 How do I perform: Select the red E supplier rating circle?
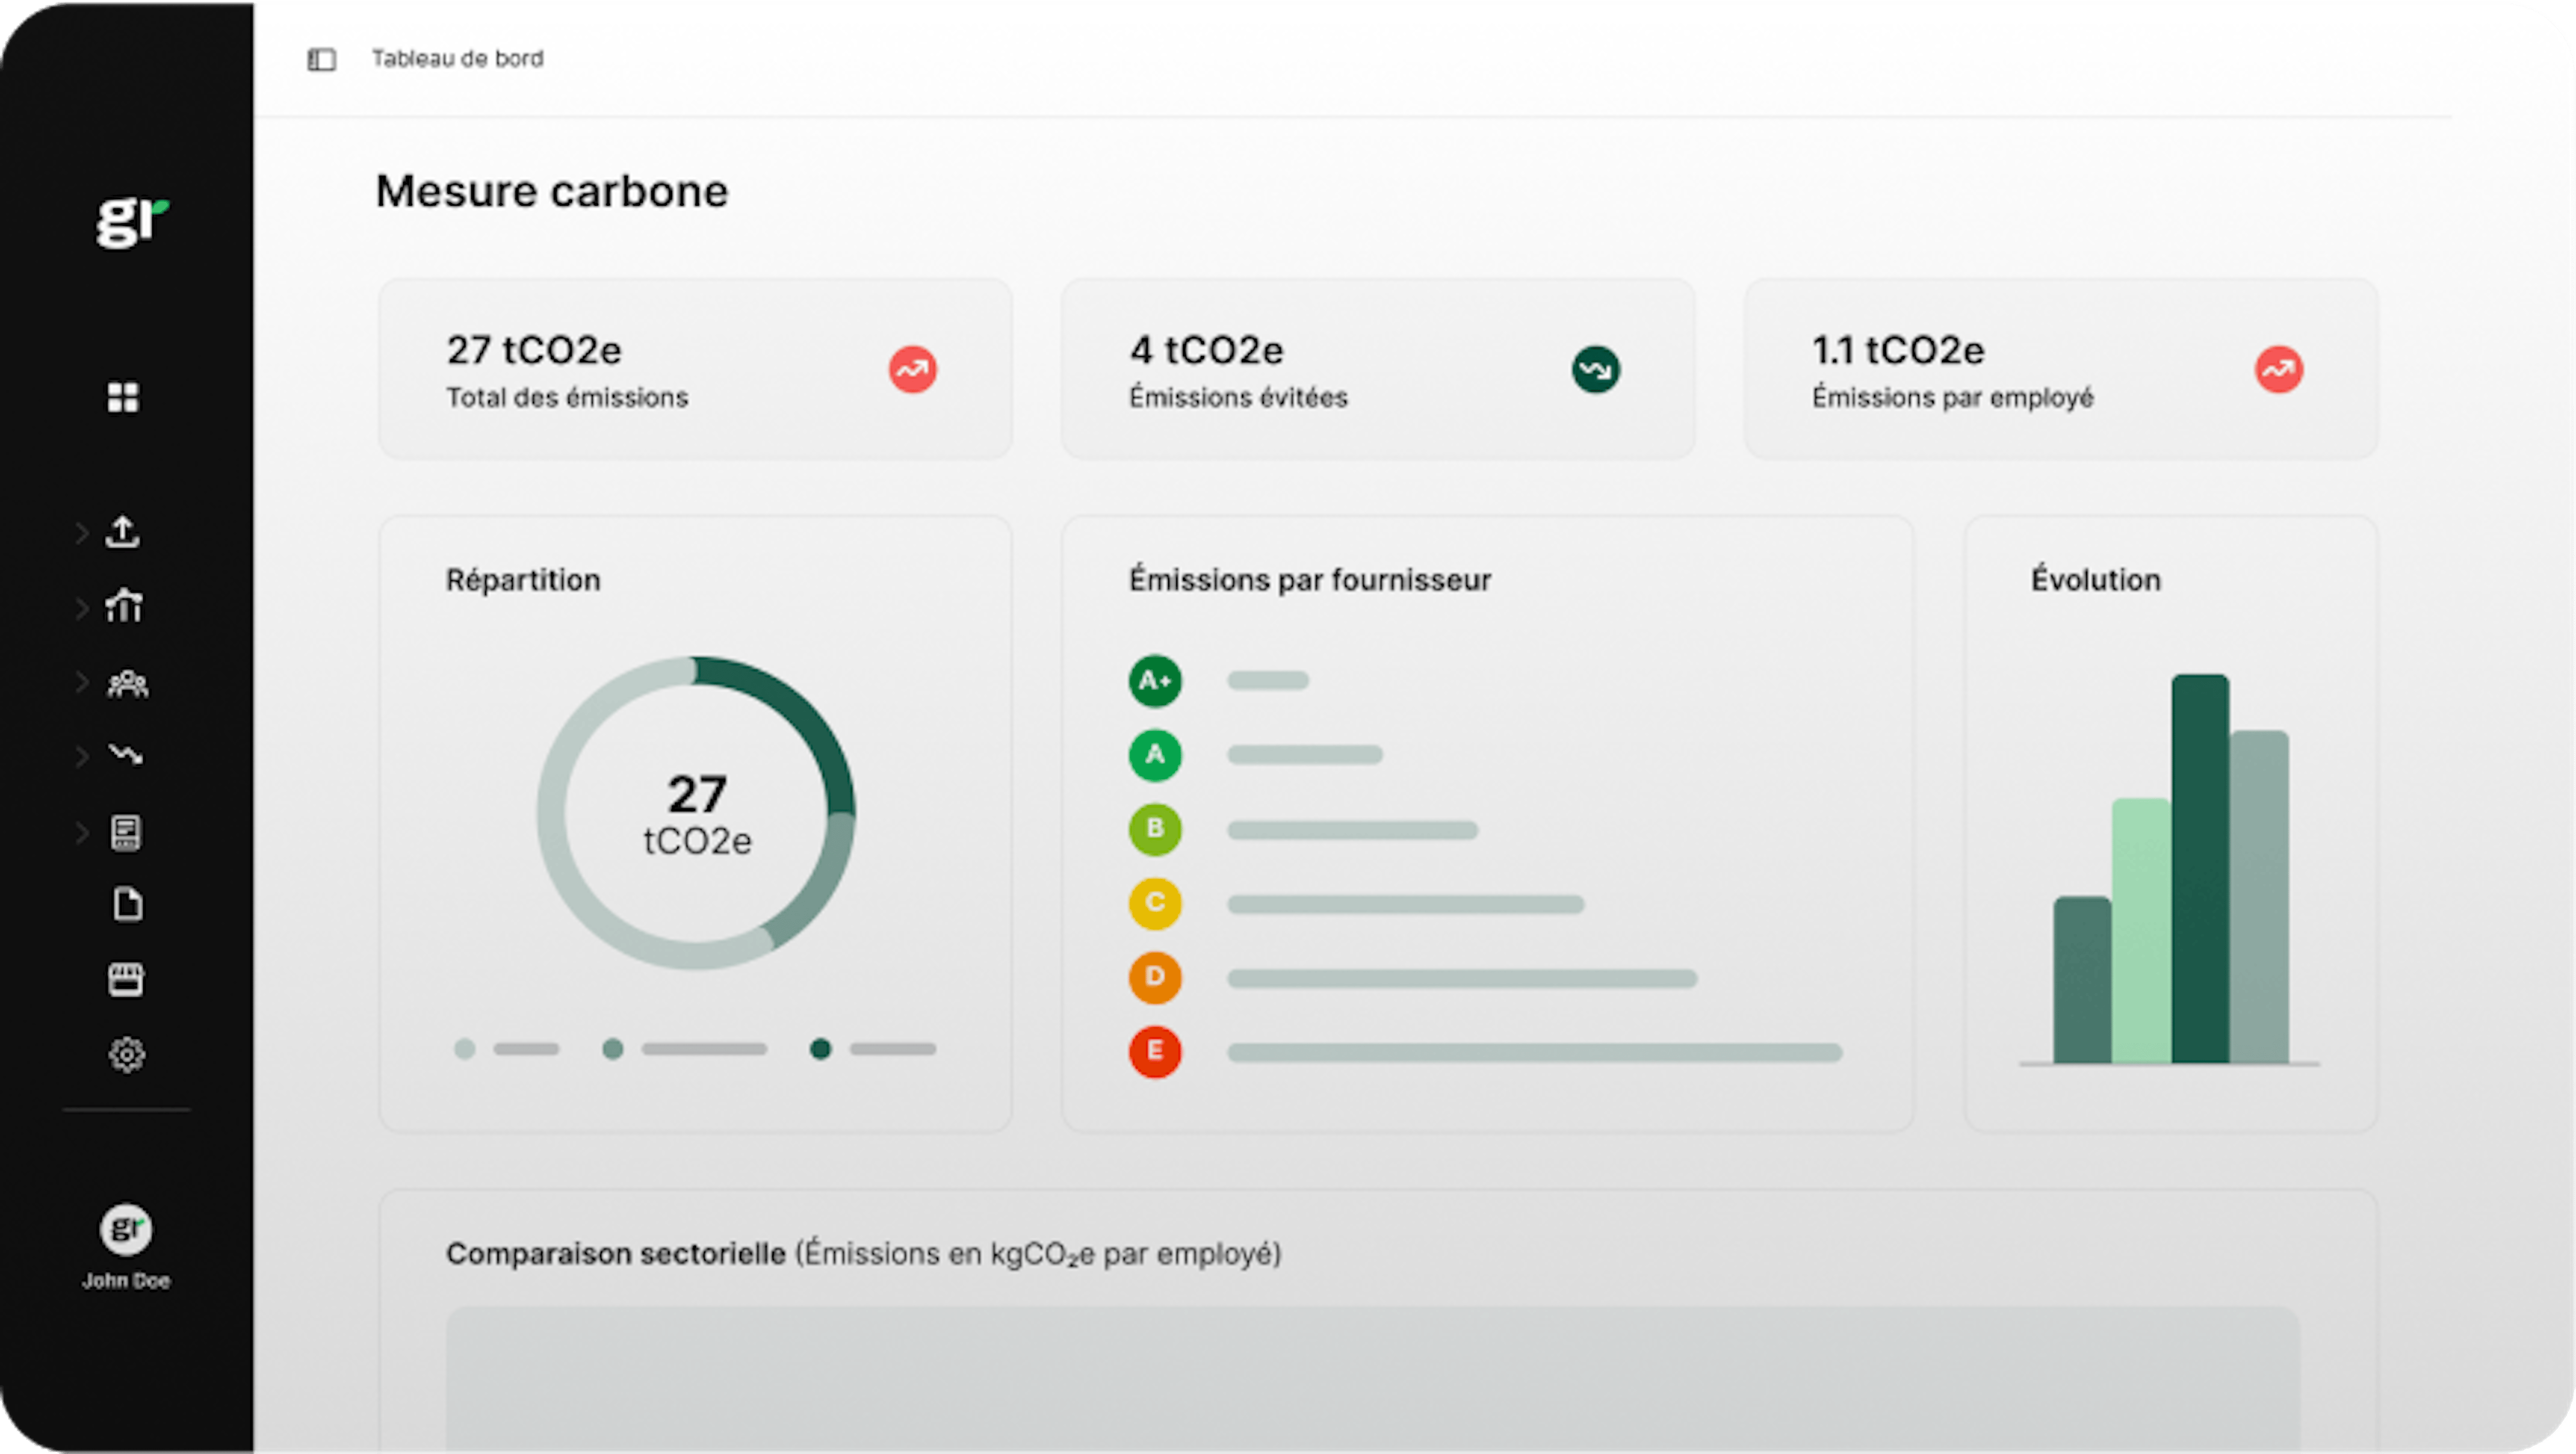click(1155, 1051)
